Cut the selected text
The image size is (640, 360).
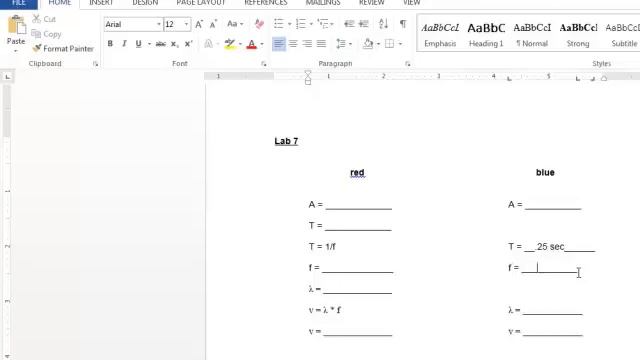pyautogui.click(x=44, y=19)
